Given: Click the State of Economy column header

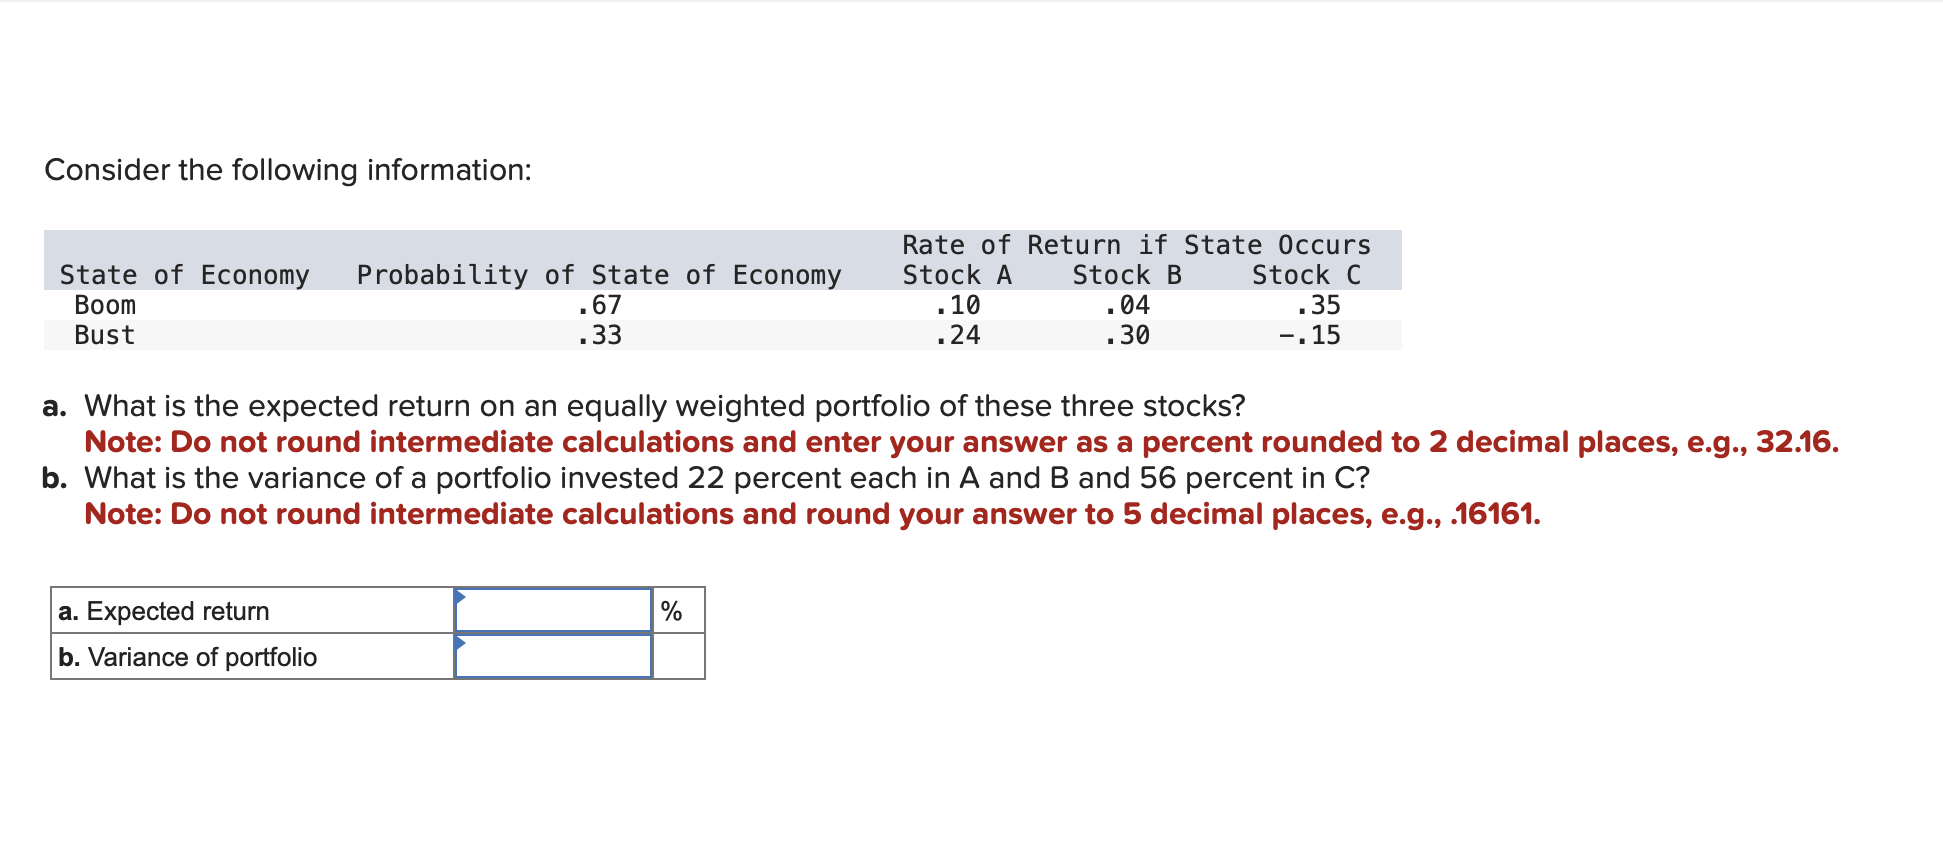Looking at the screenshot, I should tap(185, 275).
